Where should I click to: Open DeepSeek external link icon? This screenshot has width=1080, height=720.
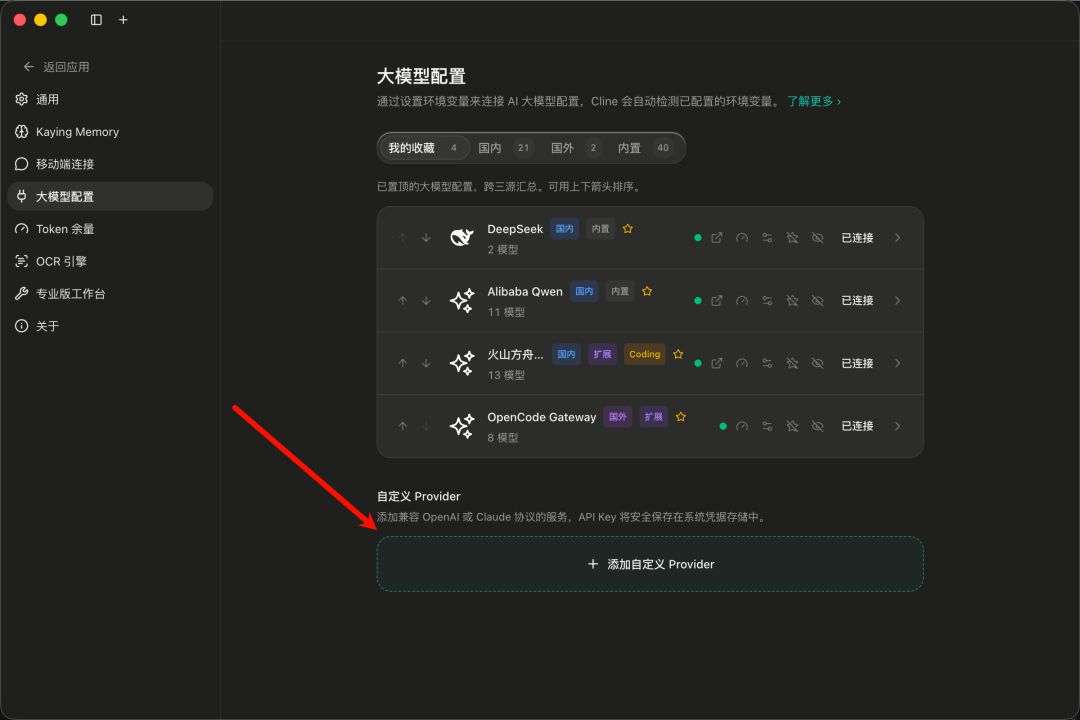click(717, 238)
